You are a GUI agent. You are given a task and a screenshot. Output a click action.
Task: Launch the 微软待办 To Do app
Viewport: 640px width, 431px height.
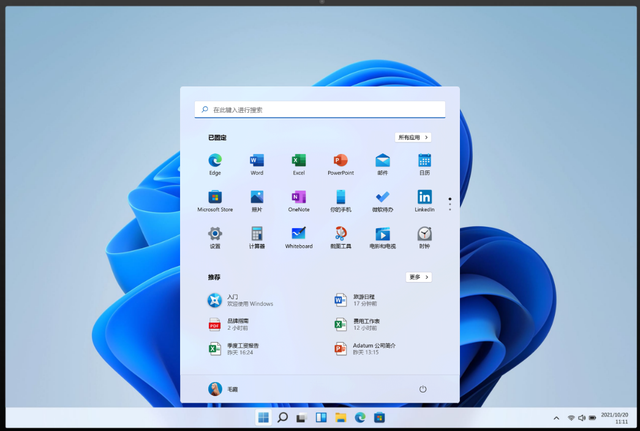[382, 201]
